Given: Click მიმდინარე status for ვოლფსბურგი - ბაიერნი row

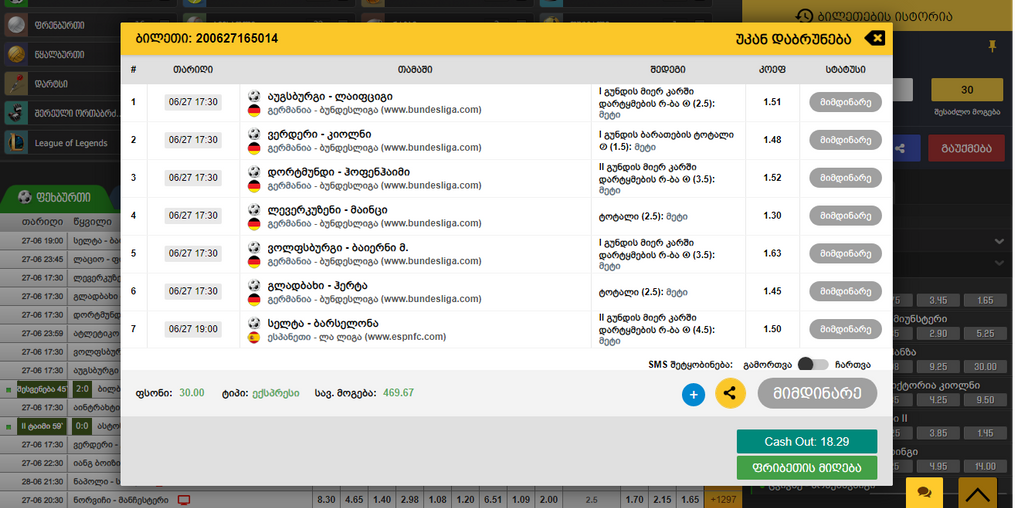Looking at the screenshot, I should 846,253.
